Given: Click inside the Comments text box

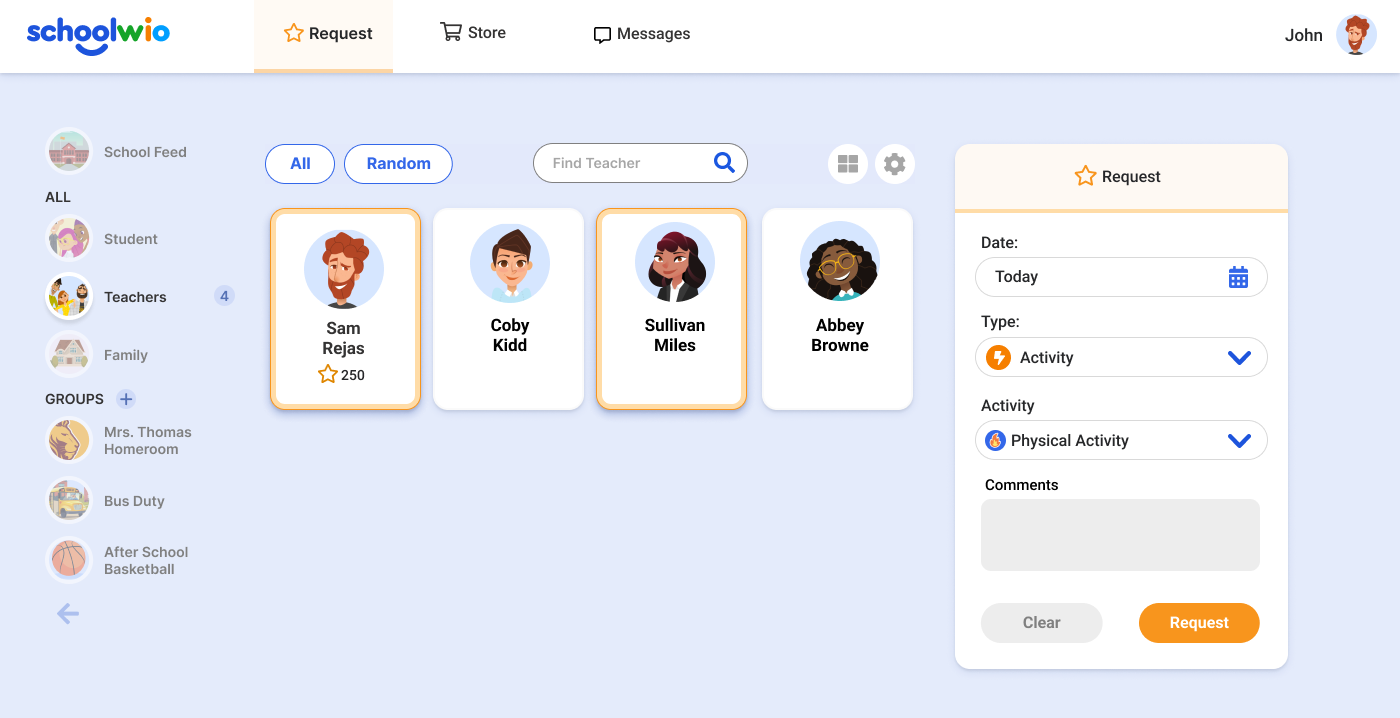Looking at the screenshot, I should point(1120,535).
